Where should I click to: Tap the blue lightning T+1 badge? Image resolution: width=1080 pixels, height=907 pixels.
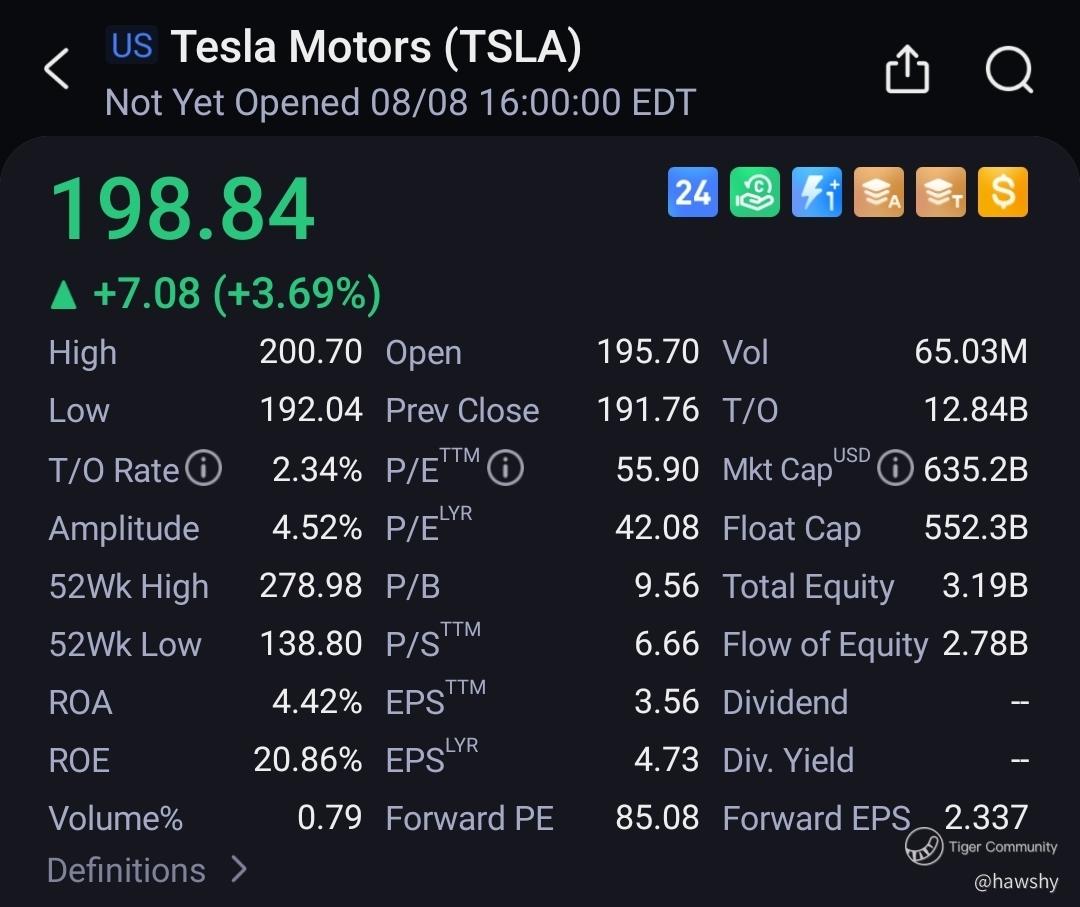817,192
